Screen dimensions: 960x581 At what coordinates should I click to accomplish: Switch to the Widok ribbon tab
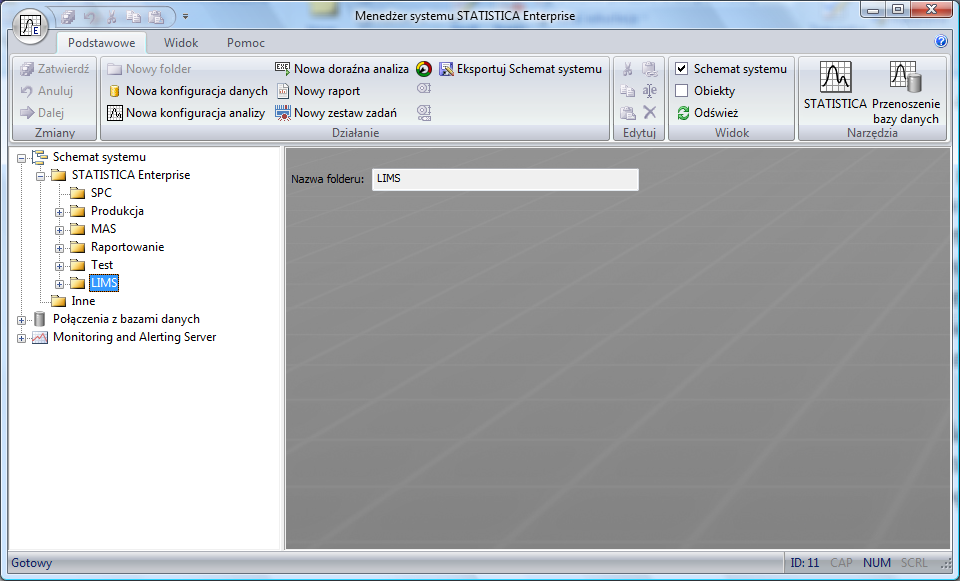181,43
